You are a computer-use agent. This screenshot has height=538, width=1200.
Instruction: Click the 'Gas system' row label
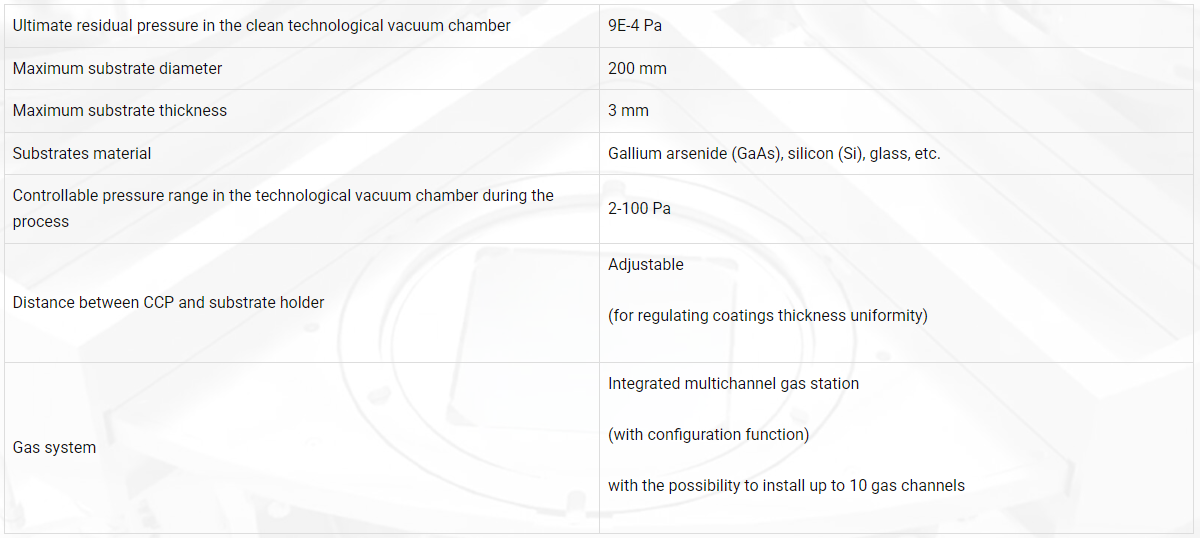pyautogui.click(x=54, y=448)
